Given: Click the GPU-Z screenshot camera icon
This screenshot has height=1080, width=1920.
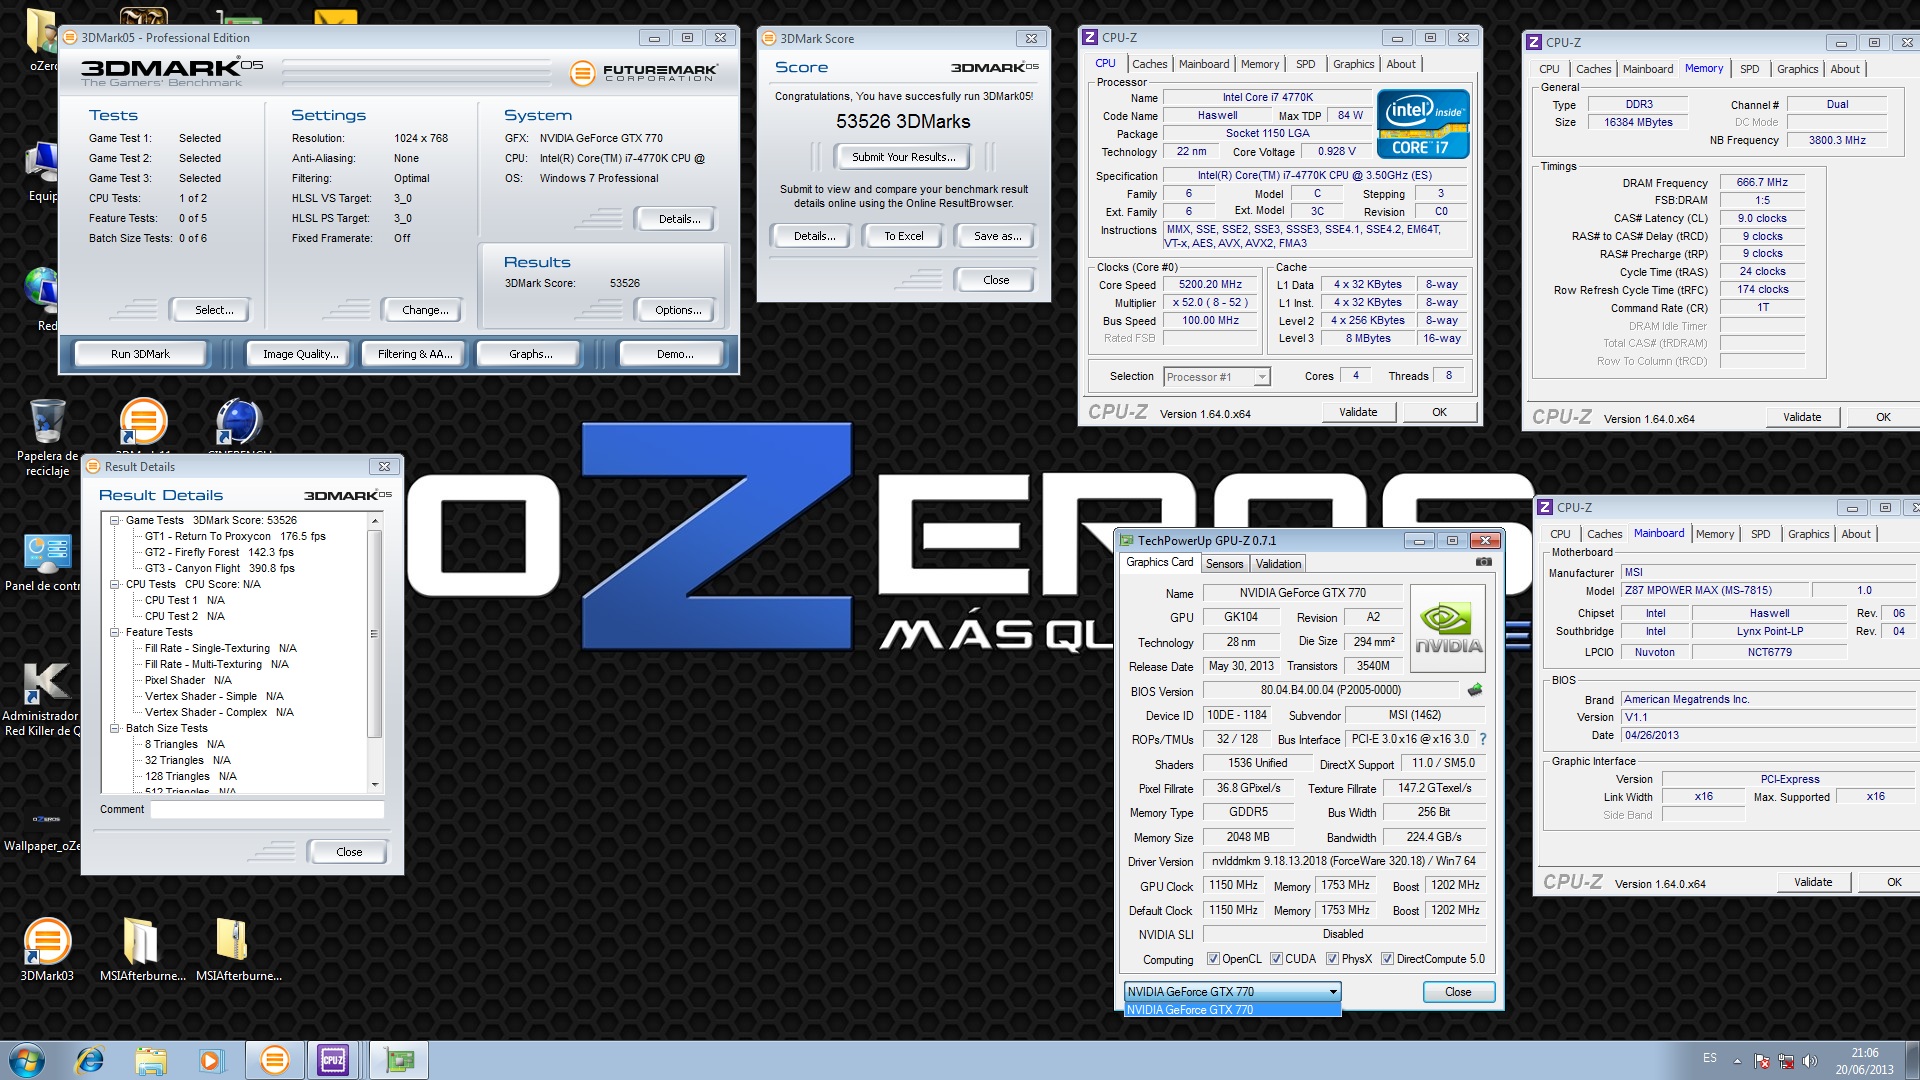Looking at the screenshot, I should (1484, 562).
